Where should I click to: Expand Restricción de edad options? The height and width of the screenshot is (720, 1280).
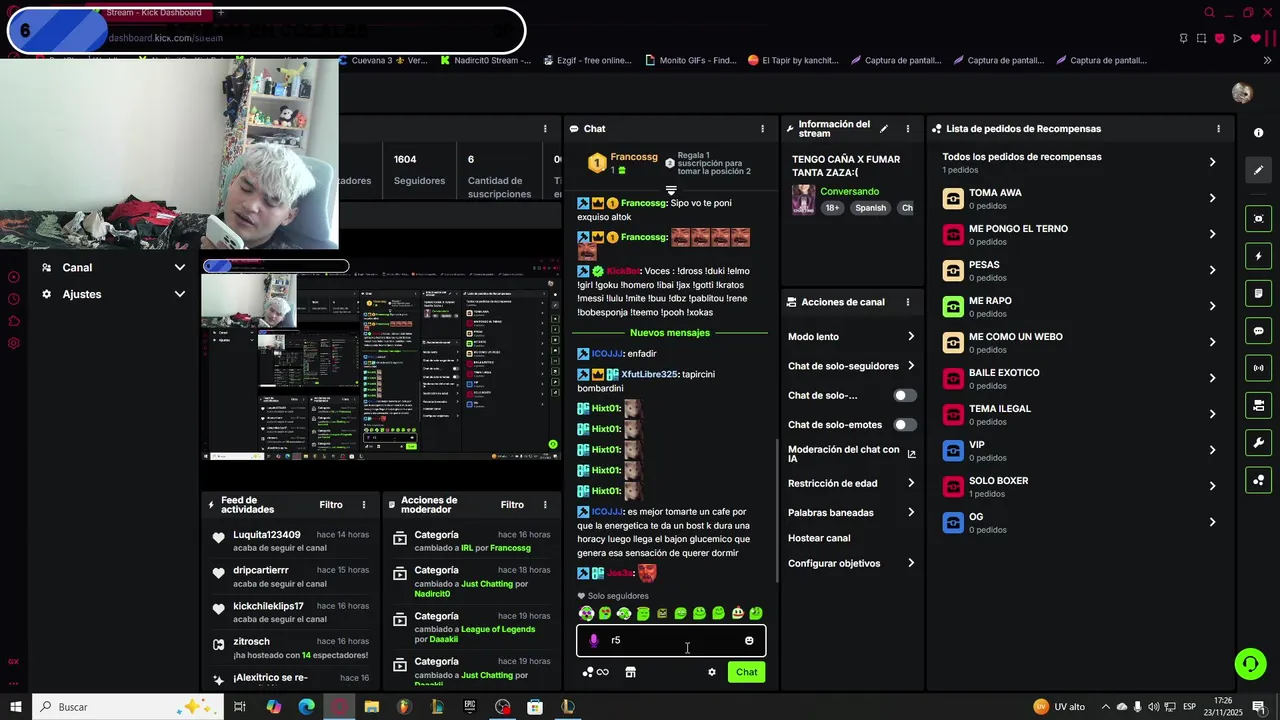click(x=851, y=483)
